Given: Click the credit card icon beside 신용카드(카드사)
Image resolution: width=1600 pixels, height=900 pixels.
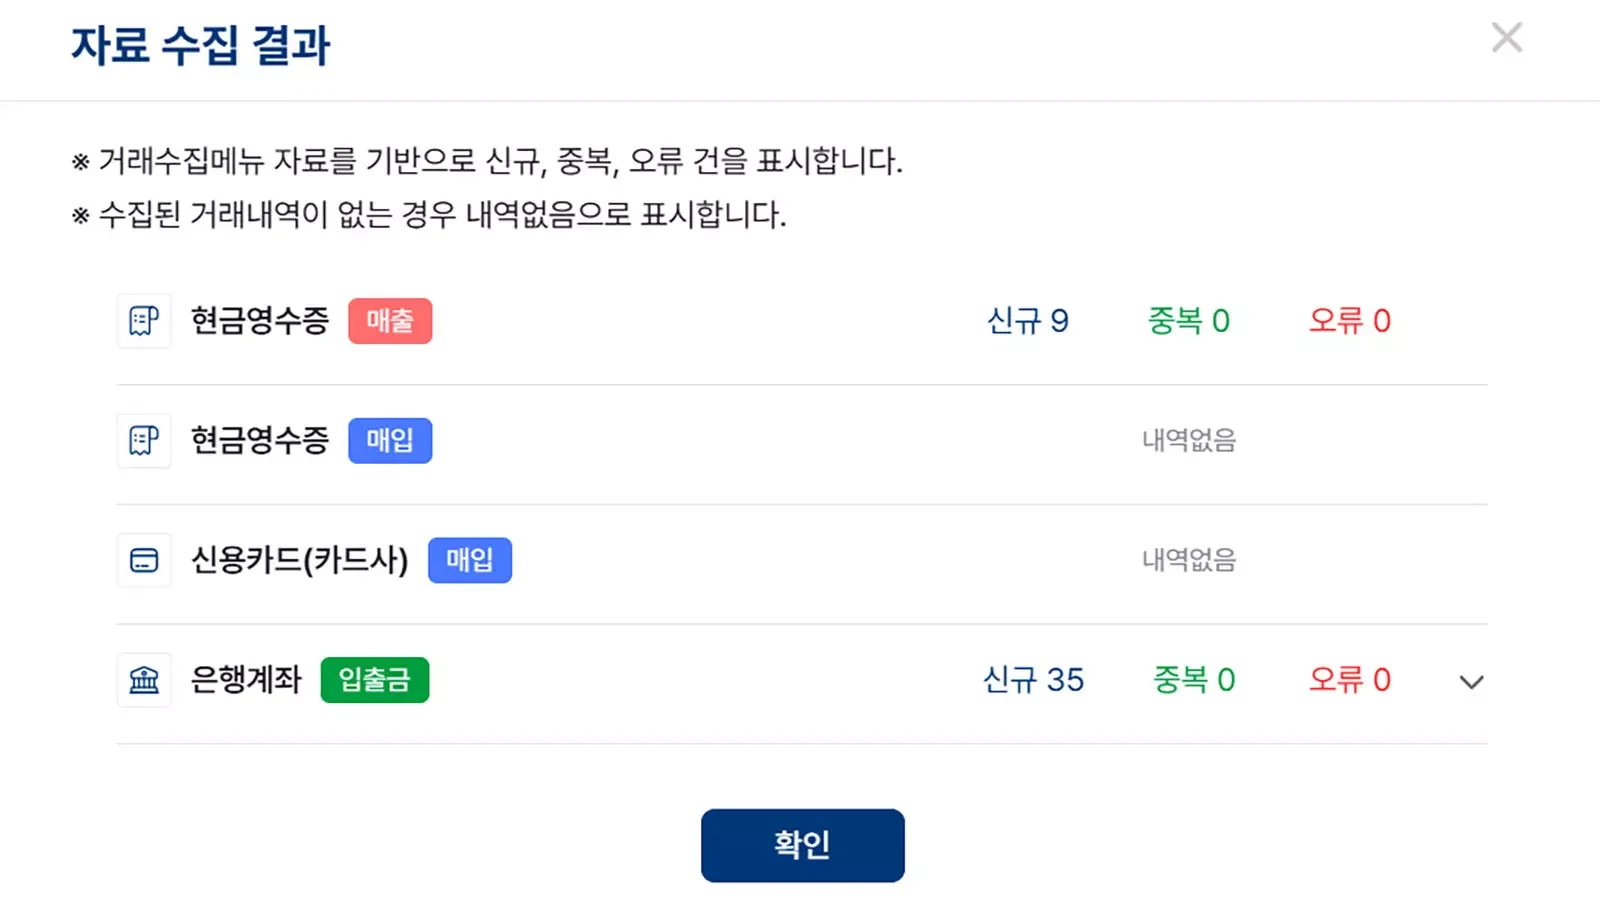Looking at the screenshot, I should click(144, 560).
